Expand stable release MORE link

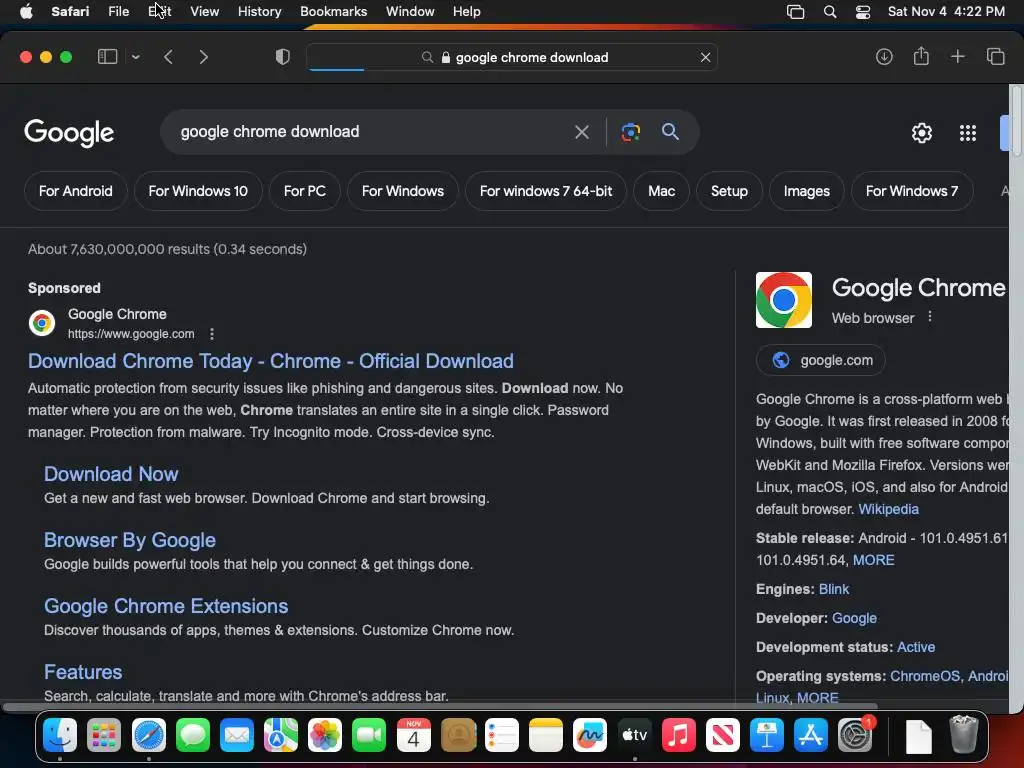pos(873,560)
